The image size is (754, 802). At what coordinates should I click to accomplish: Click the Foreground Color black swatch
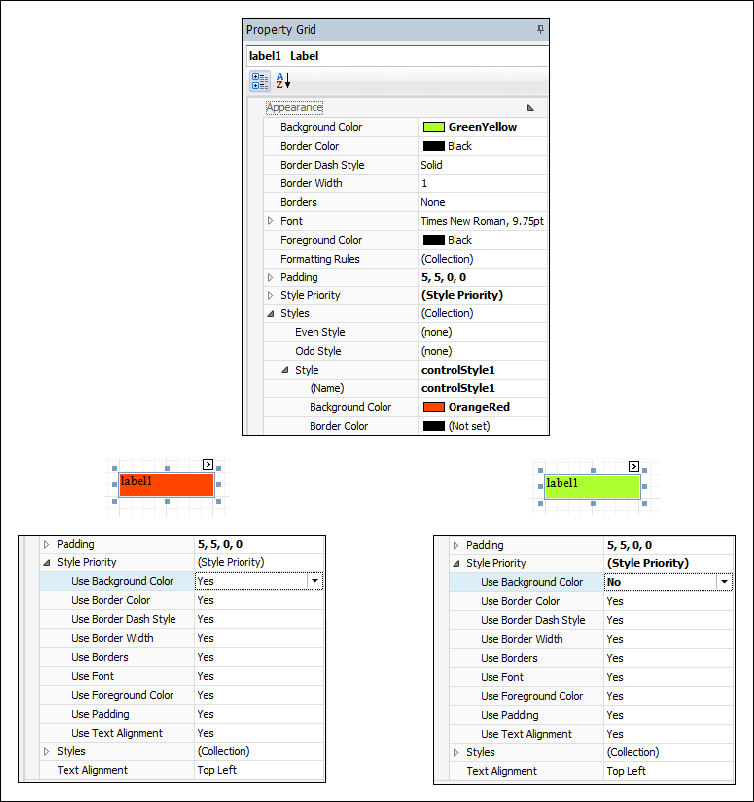click(x=434, y=240)
